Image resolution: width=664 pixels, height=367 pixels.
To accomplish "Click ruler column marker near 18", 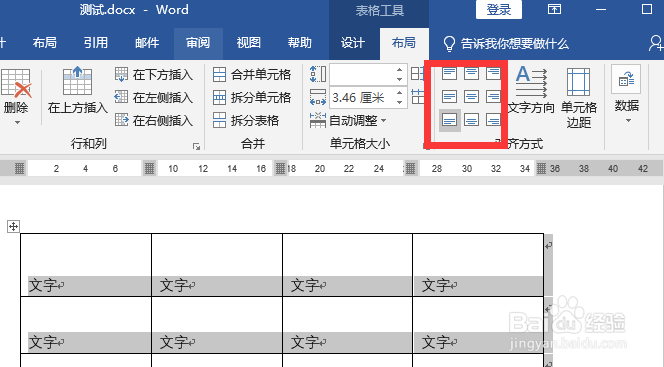I will (x=280, y=168).
